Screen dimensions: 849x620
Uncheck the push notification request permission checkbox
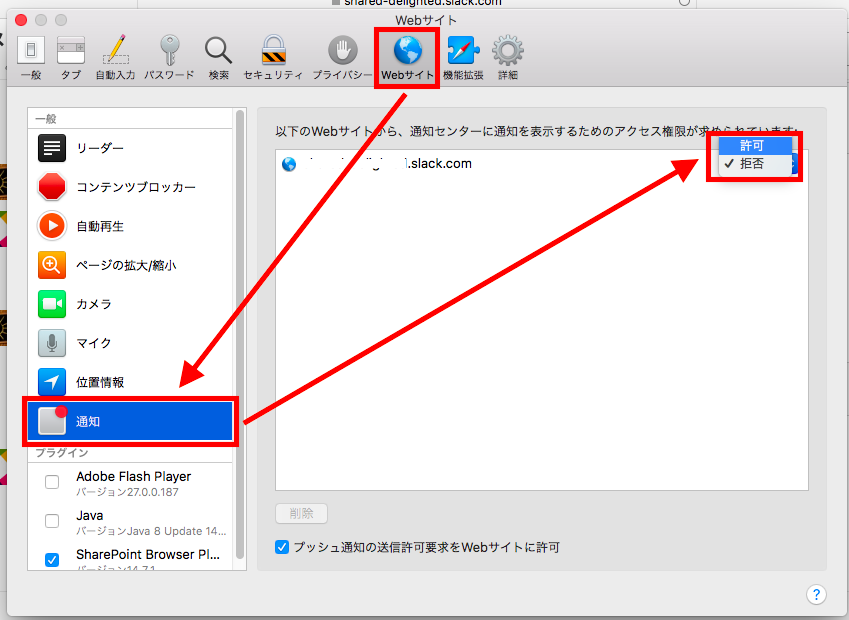point(282,547)
